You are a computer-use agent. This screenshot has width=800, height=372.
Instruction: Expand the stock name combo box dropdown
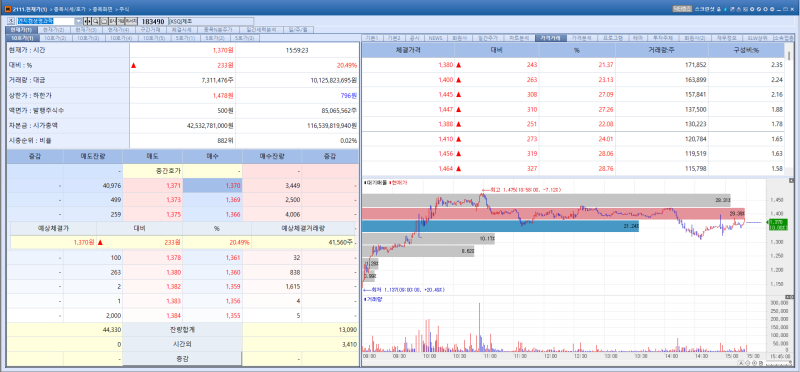pos(79,21)
